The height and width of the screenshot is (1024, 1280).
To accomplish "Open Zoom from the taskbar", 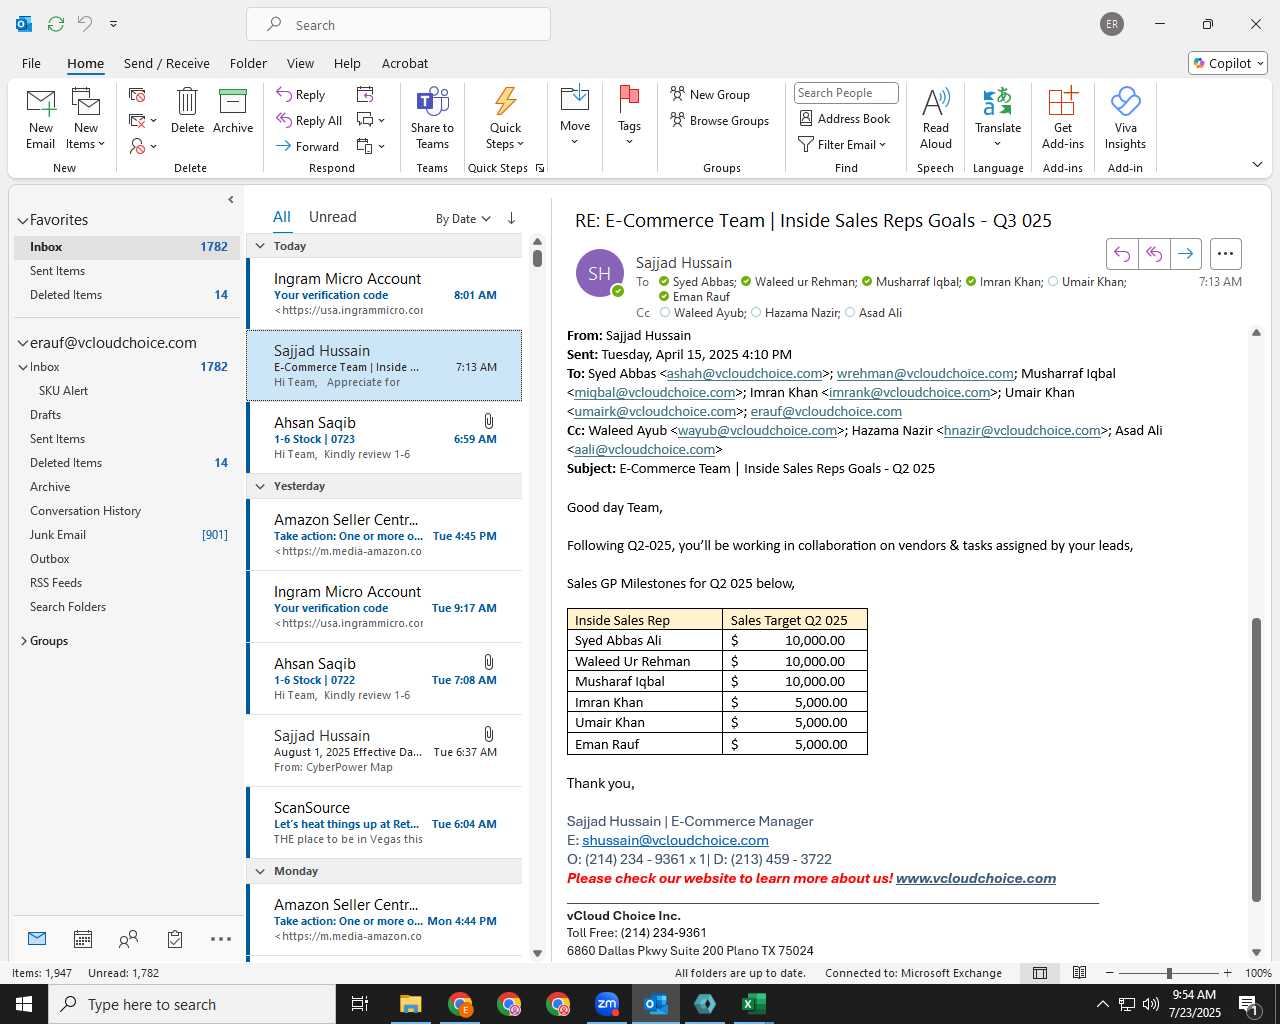I will click(x=607, y=1004).
